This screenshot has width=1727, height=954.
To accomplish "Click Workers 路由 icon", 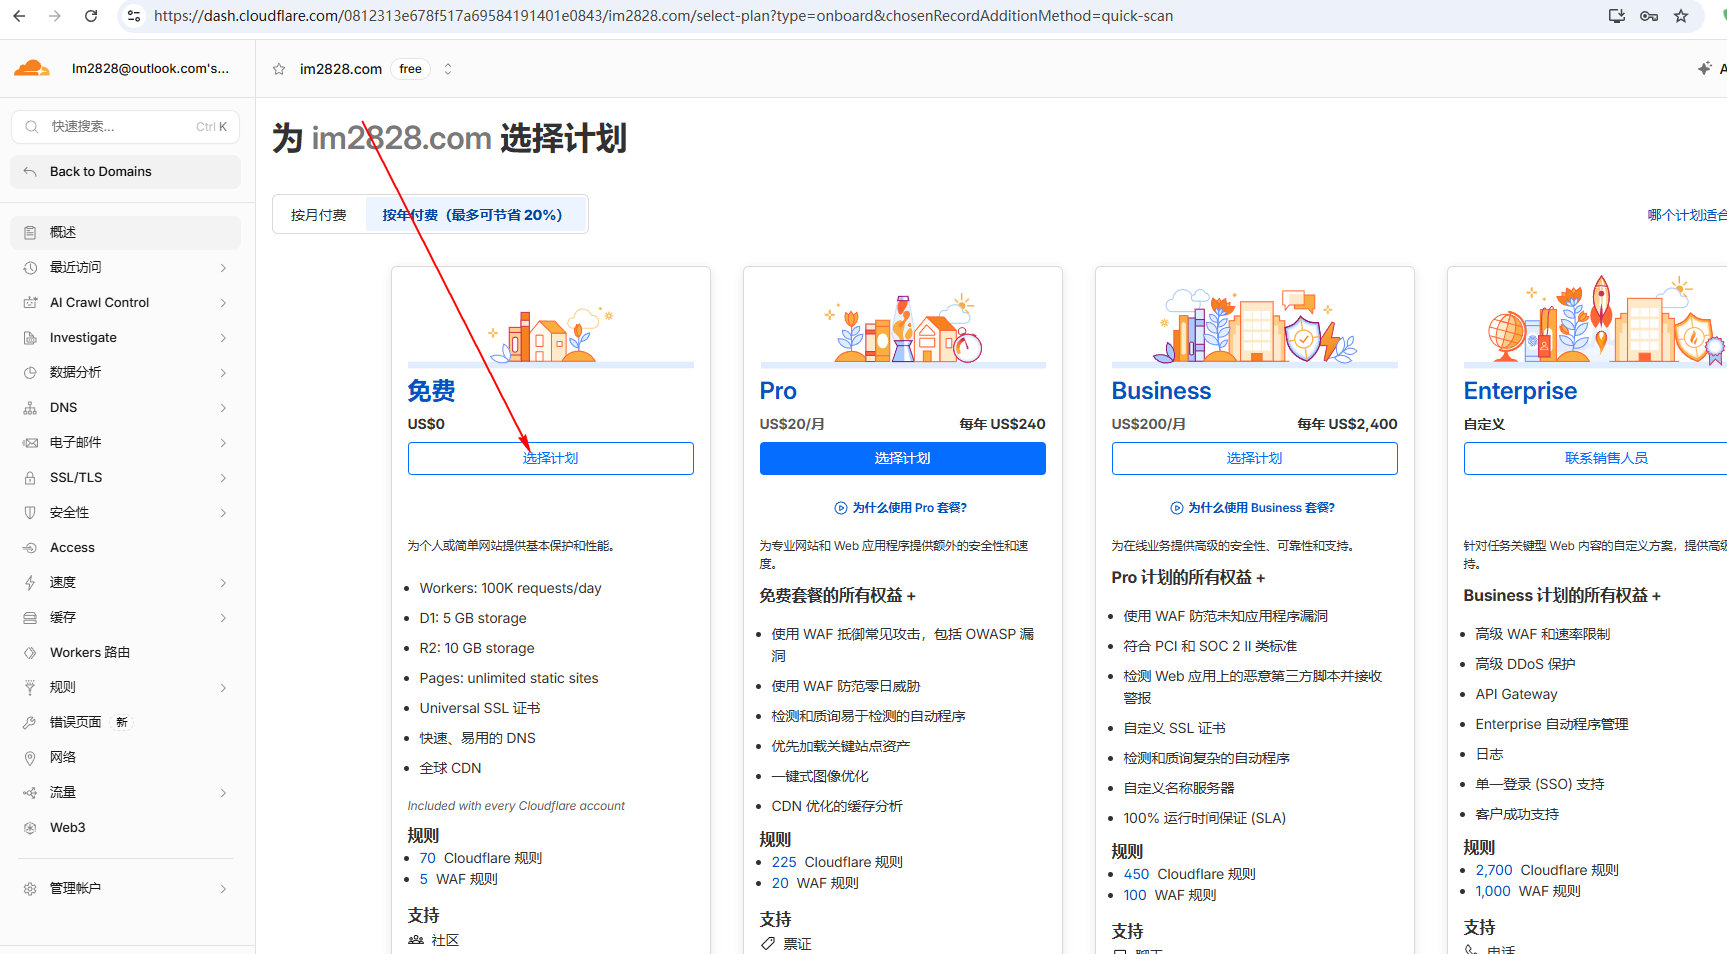I will 30,652.
